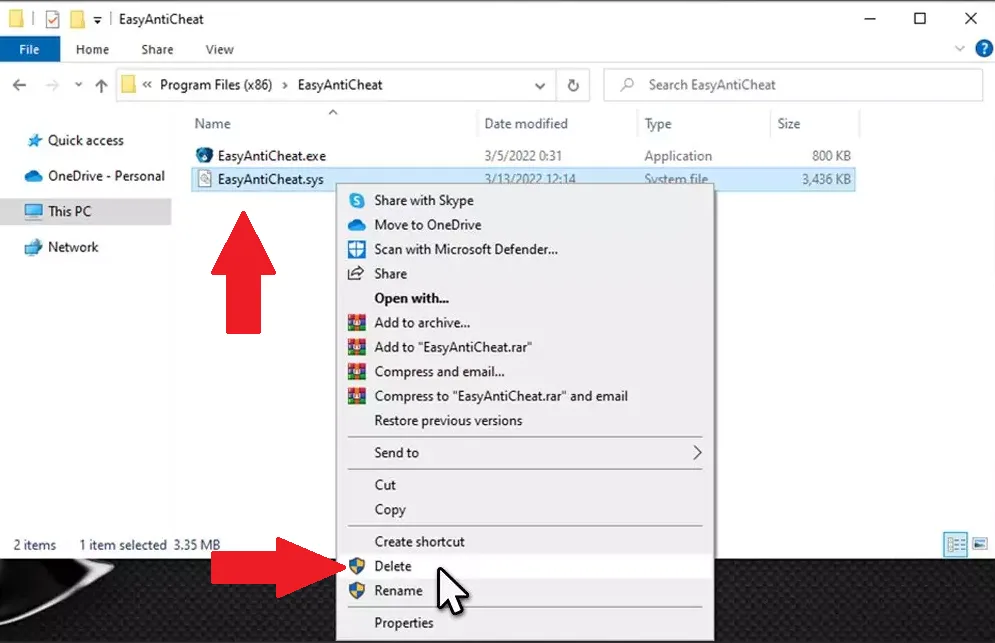Open the Send to submenu
Image resolution: width=995 pixels, height=643 pixels.
(x=525, y=453)
